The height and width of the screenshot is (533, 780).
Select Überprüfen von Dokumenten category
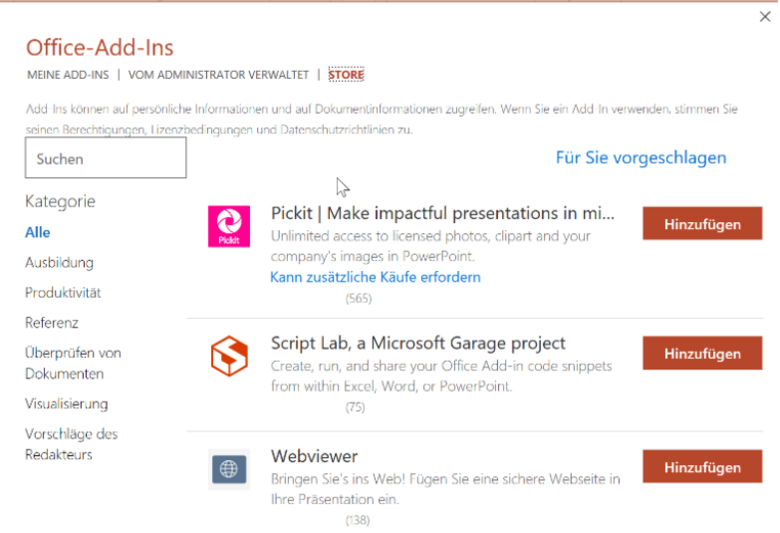(73, 363)
